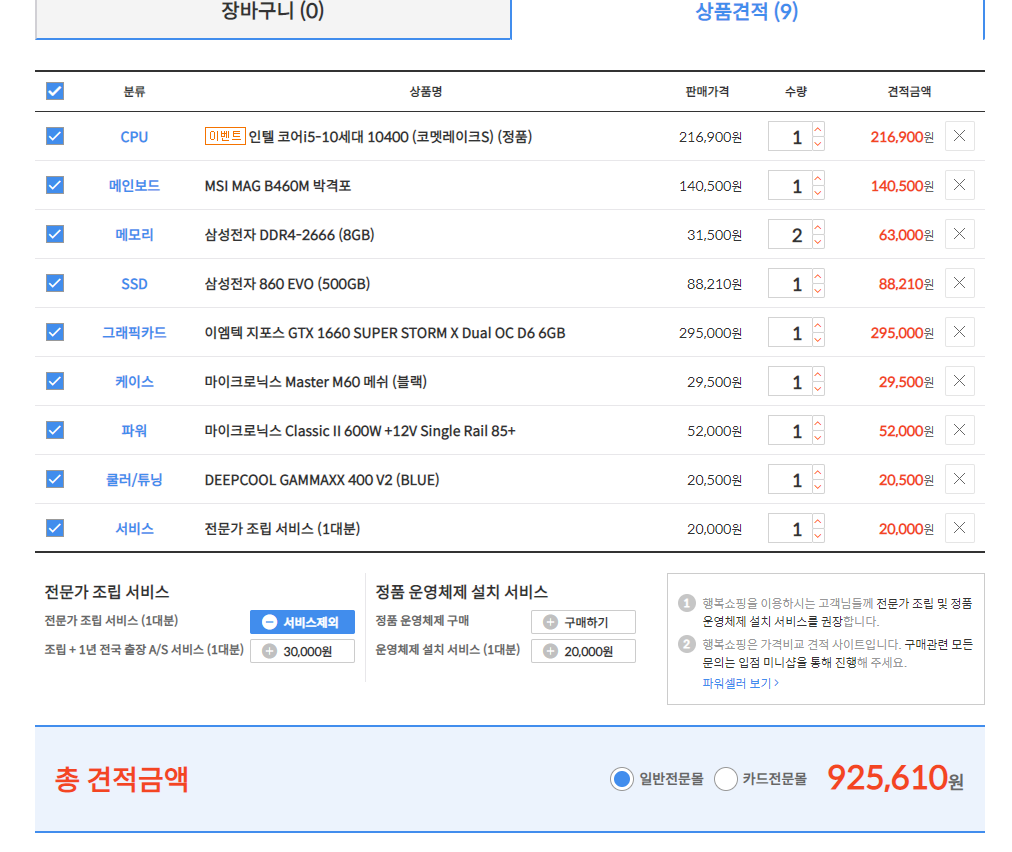Uncheck the 메모리 row checkbox
The width and height of the screenshot is (1012, 852).
[55, 234]
